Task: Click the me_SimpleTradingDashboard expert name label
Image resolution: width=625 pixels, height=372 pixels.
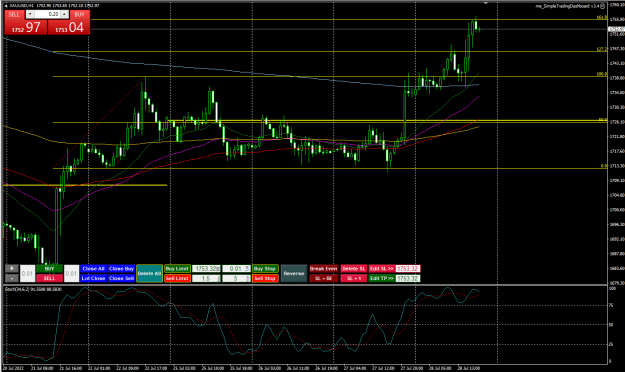Action: click(567, 6)
